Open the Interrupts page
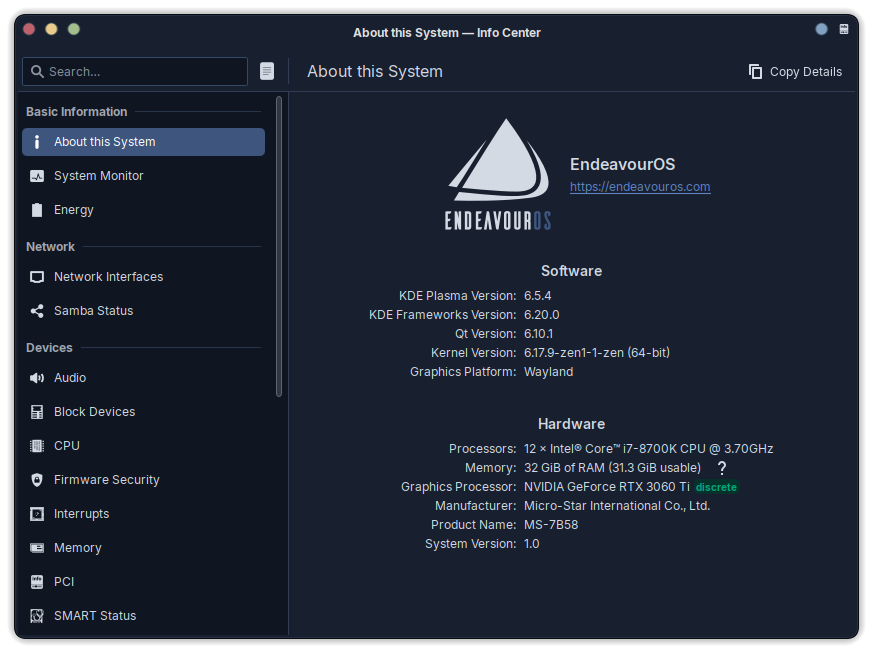This screenshot has height=653, width=873. pyautogui.click(x=81, y=514)
